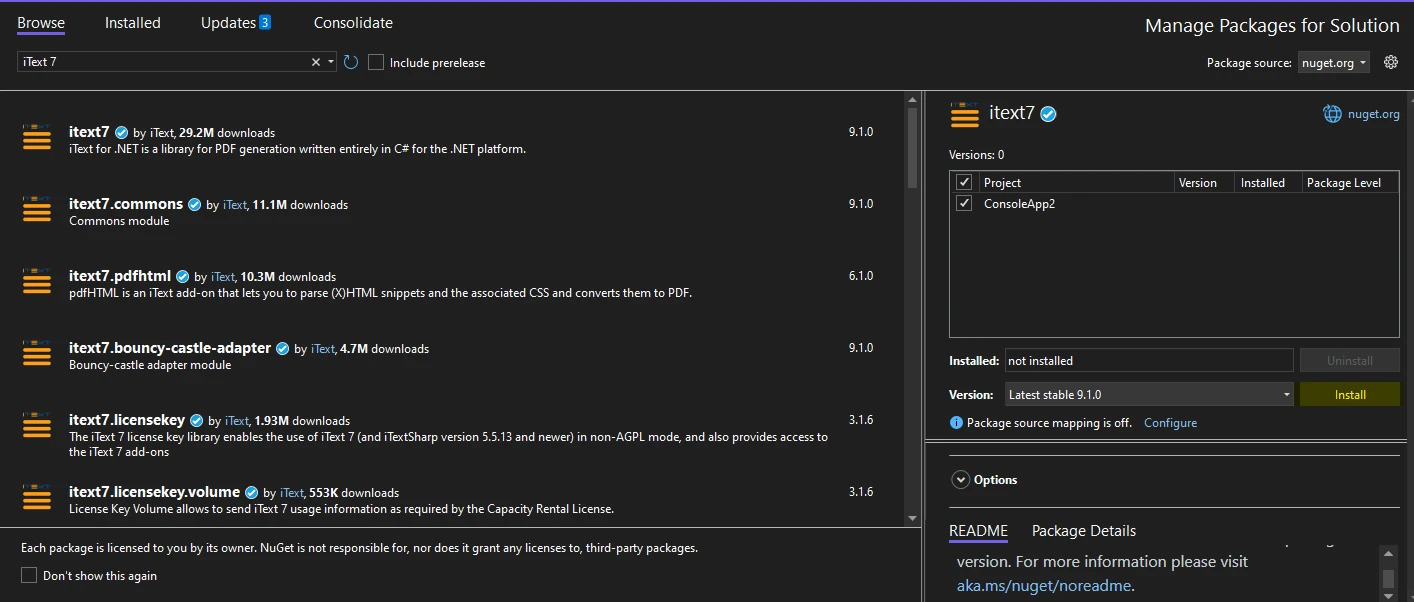1414x602 pixels.
Task: Click the Commons module description
Action: 119,221
